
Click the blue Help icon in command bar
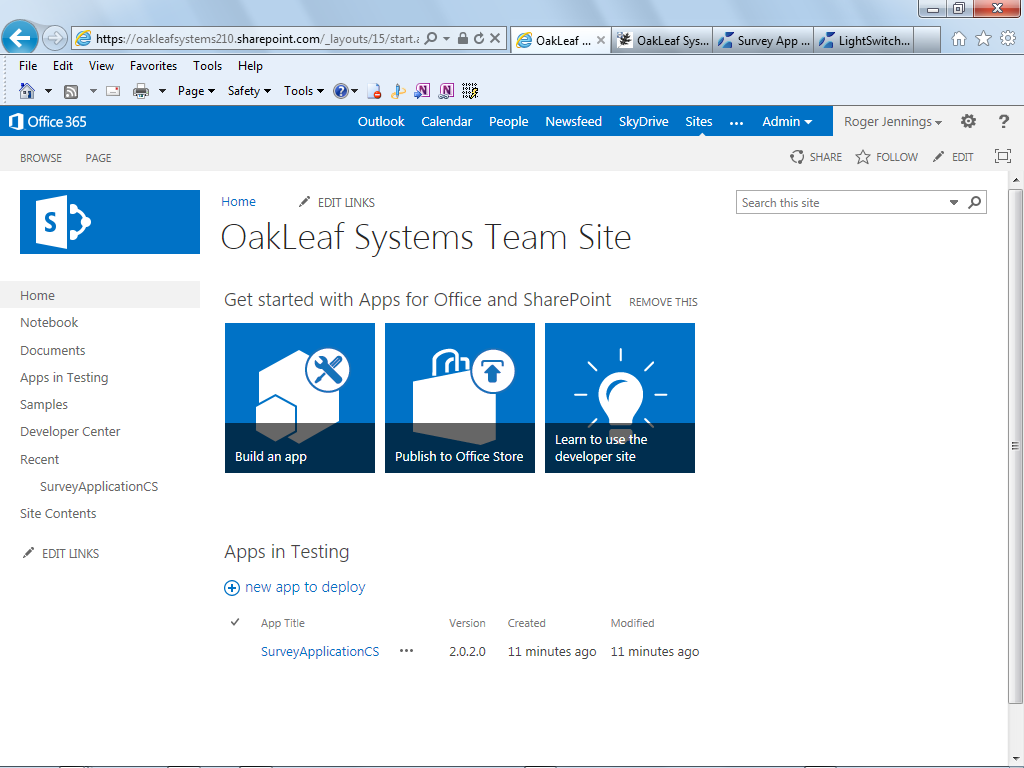[341, 91]
